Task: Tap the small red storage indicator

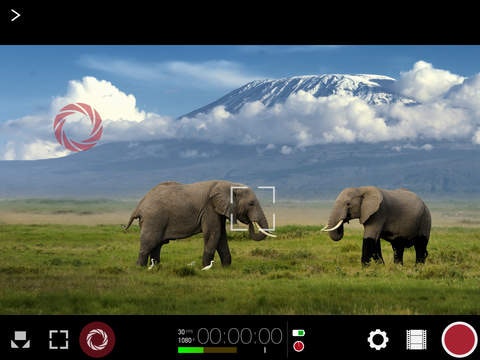Action: pyautogui.click(x=299, y=346)
